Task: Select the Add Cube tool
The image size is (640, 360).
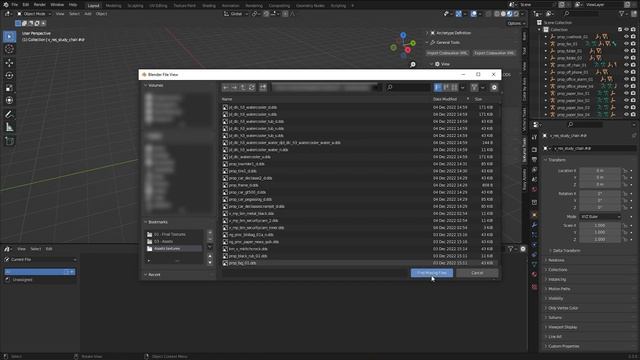Action: (x=9, y=141)
